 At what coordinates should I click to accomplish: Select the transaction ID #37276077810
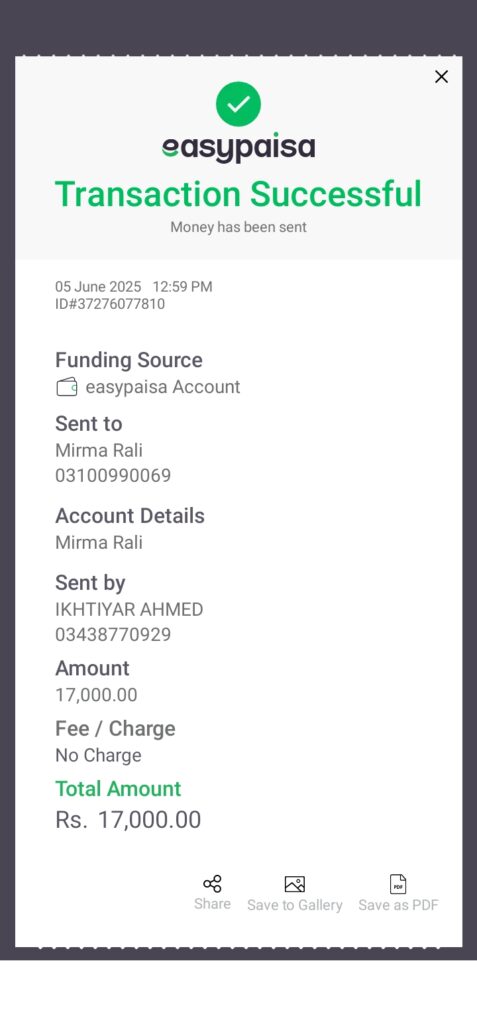click(x=110, y=304)
